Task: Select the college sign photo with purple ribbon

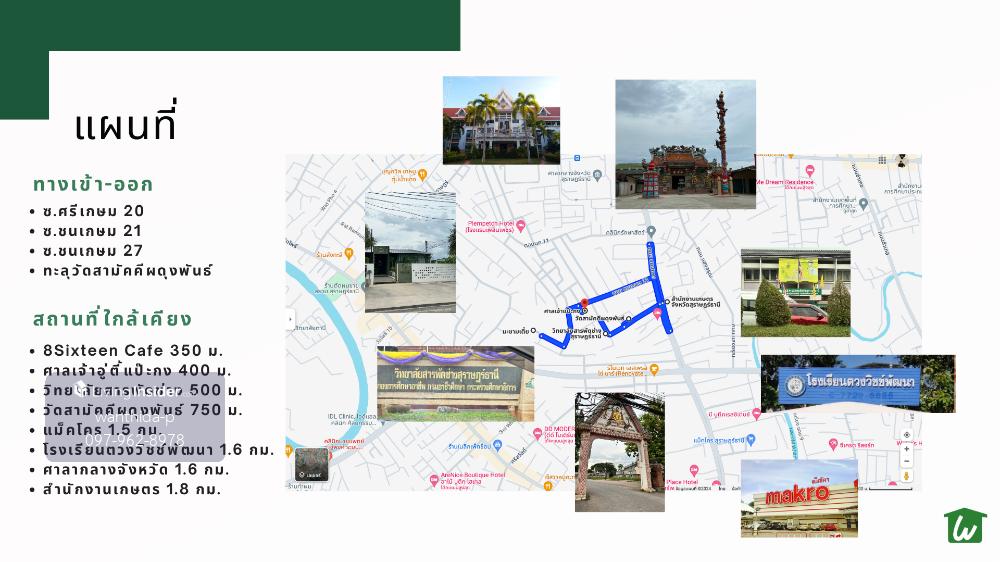Action: [455, 383]
